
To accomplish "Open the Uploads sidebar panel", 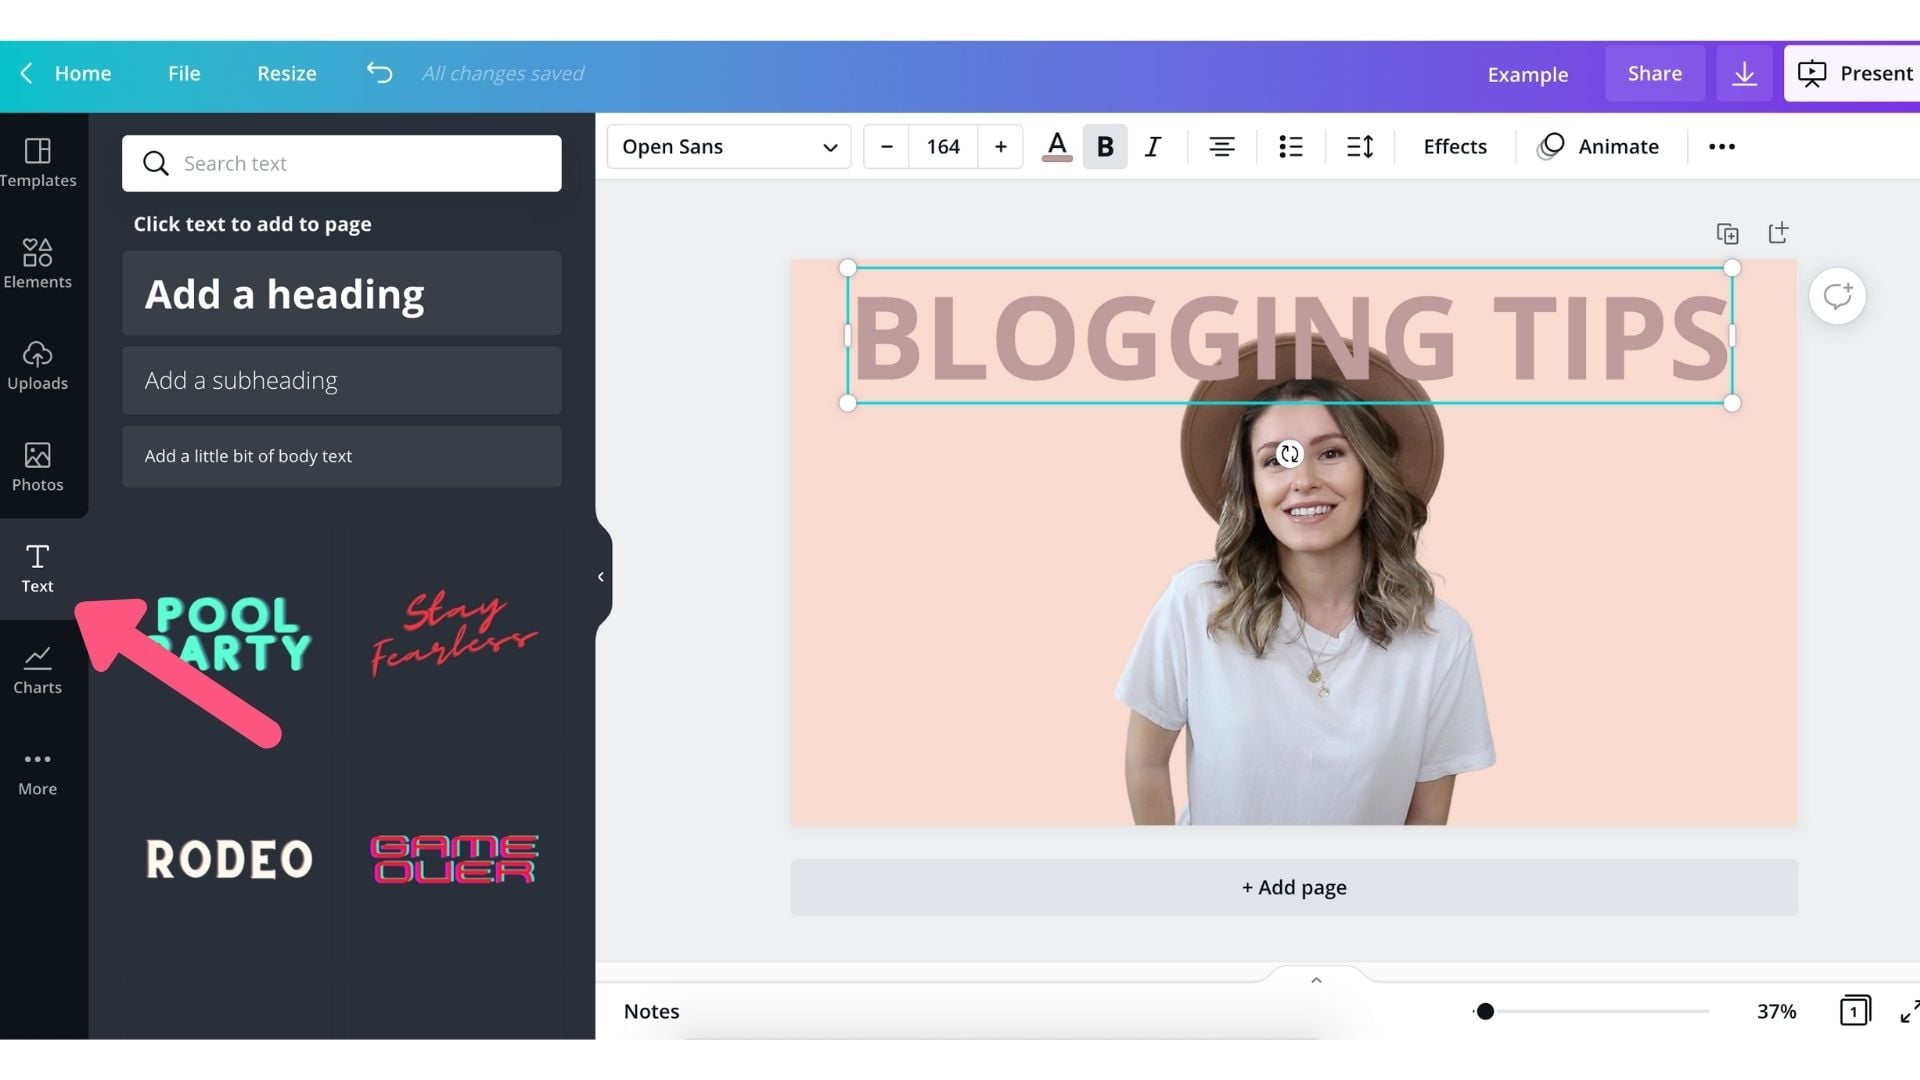I will [38, 366].
